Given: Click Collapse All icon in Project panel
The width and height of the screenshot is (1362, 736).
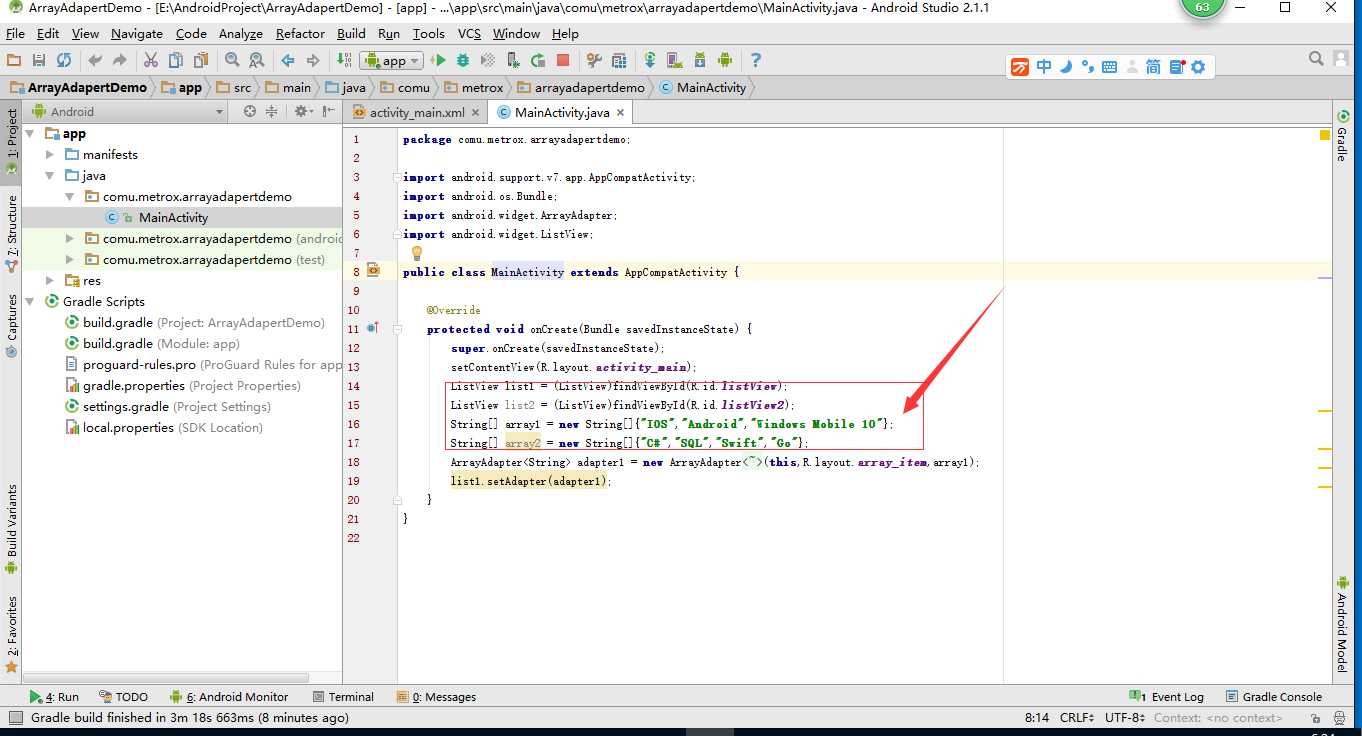Looking at the screenshot, I should tap(271, 111).
